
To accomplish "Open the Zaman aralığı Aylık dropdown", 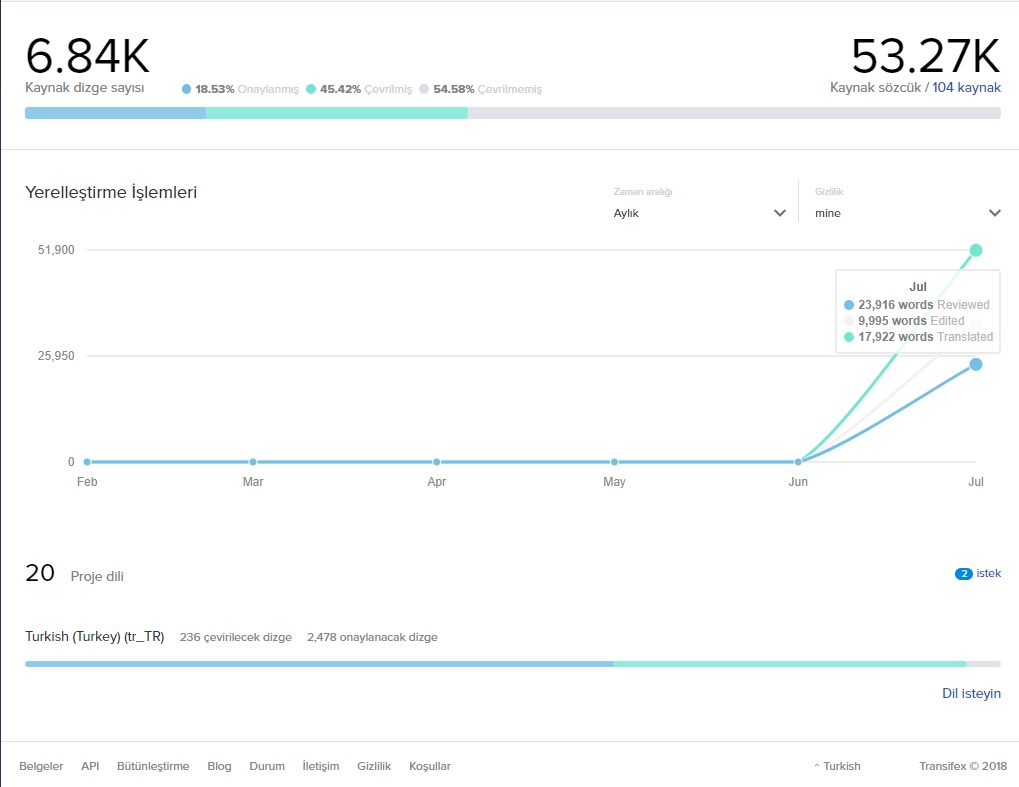I will [x=699, y=213].
